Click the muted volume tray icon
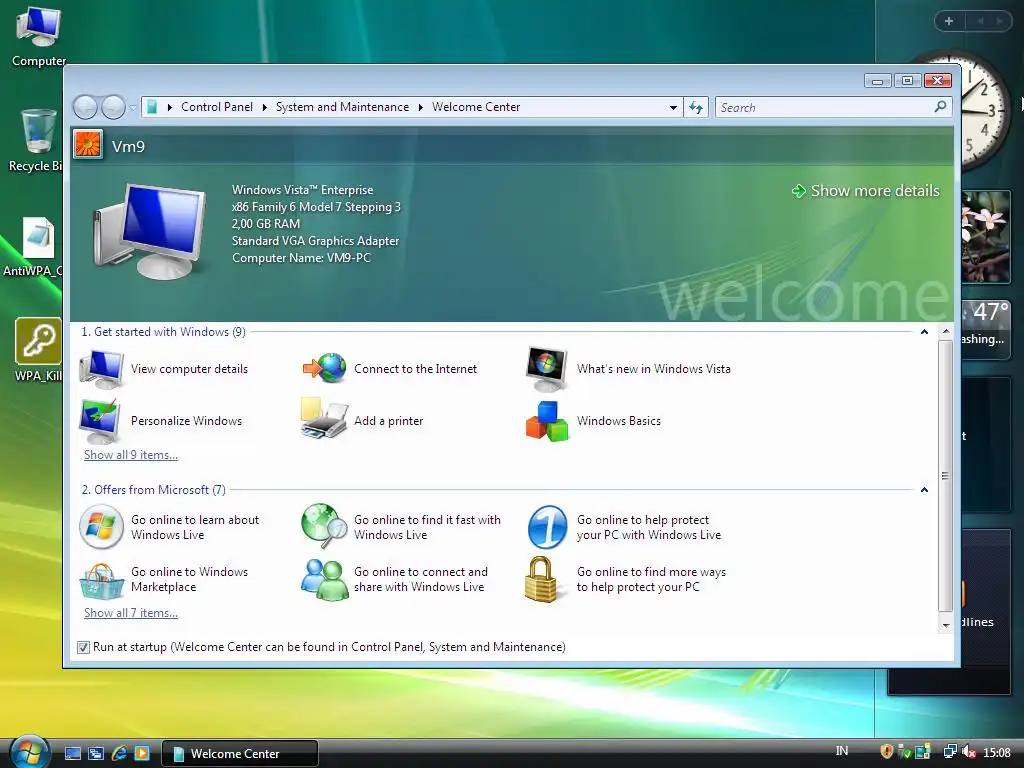This screenshot has height=768, width=1024. pyautogui.click(x=969, y=752)
